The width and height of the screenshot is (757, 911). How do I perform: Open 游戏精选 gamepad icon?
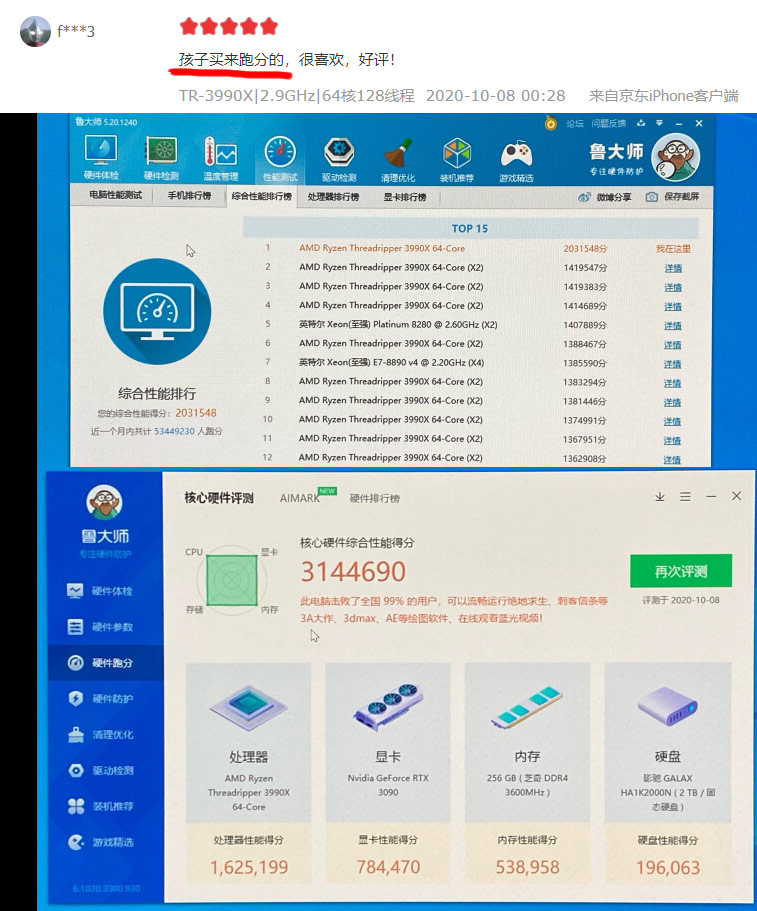(516, 160)
